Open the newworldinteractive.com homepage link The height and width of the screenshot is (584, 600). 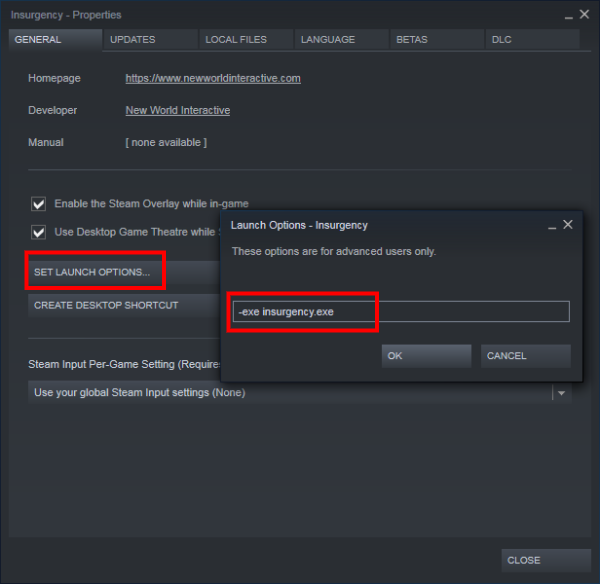pyautogui.click(x=212, y=78)
